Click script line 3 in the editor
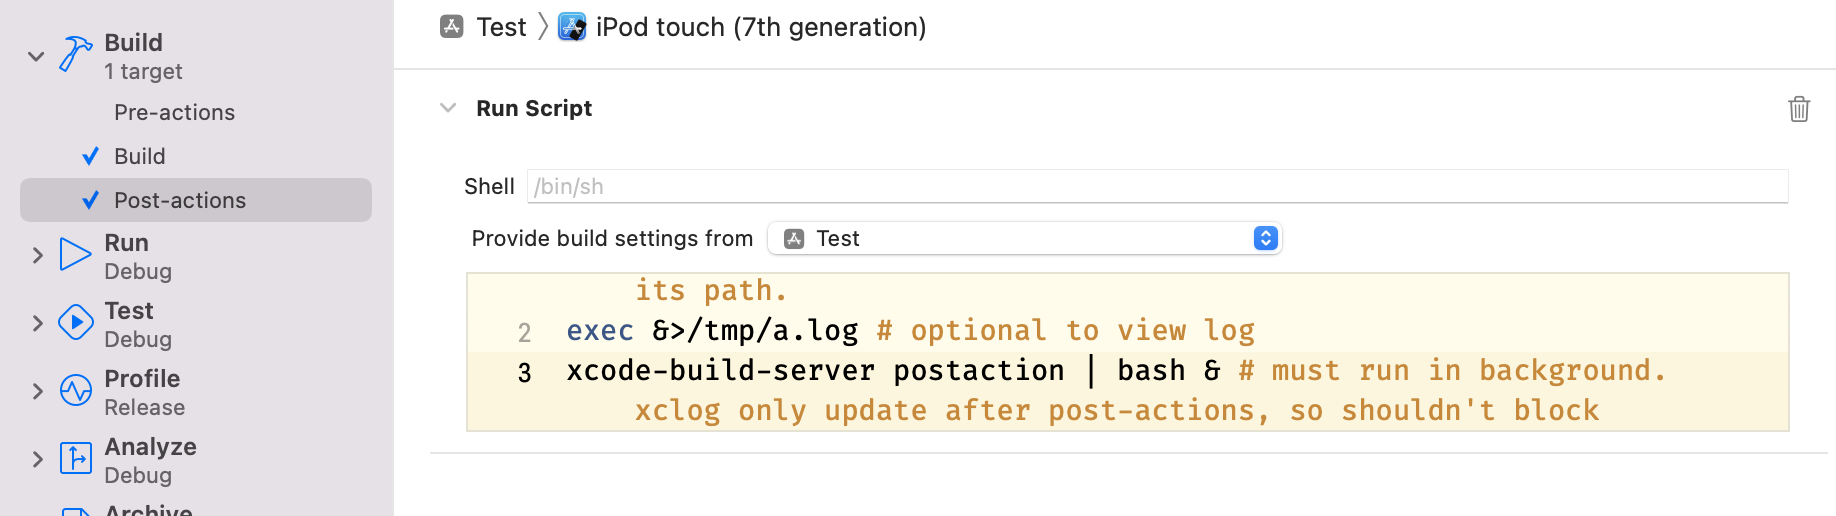1836x516 pixels. (815, 371)
